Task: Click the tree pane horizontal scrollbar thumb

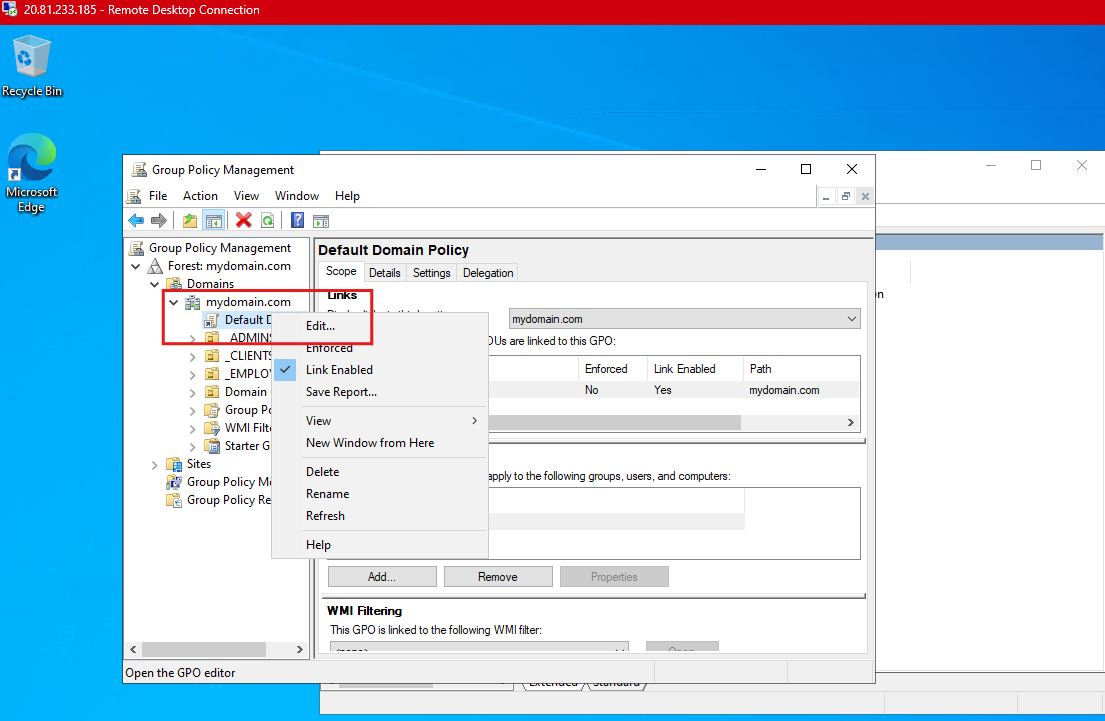Action: [204, 649]
